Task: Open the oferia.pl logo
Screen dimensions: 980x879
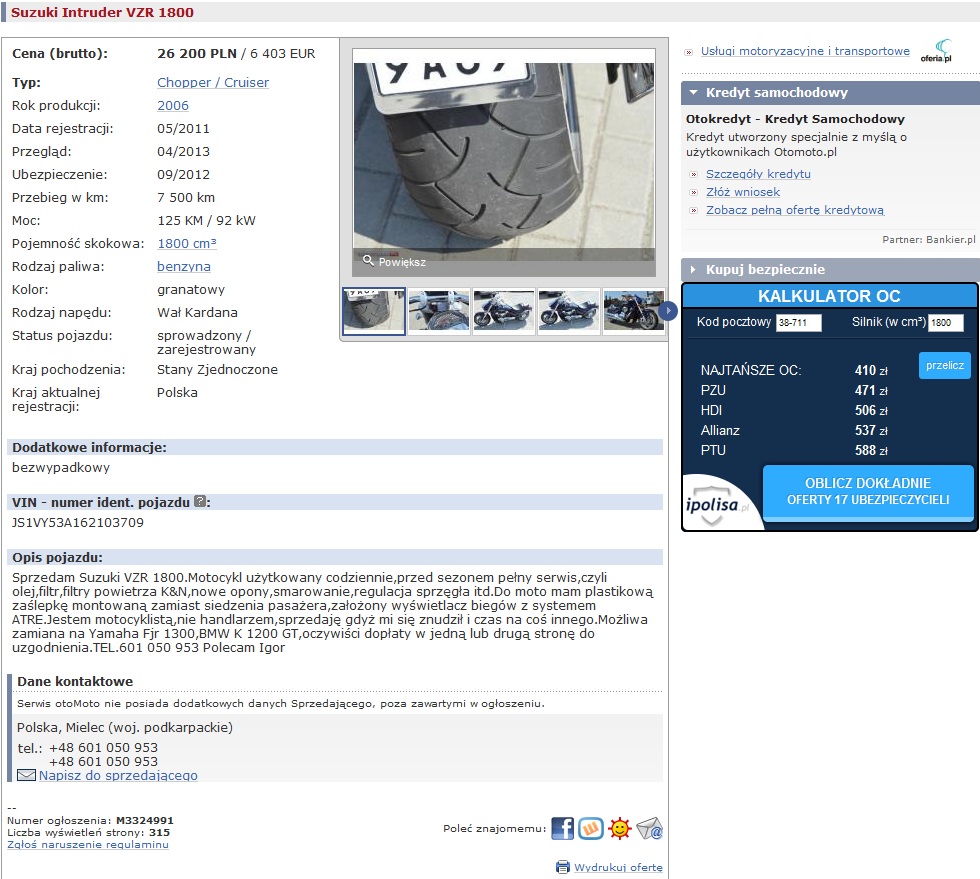Action: click(937, 51)
